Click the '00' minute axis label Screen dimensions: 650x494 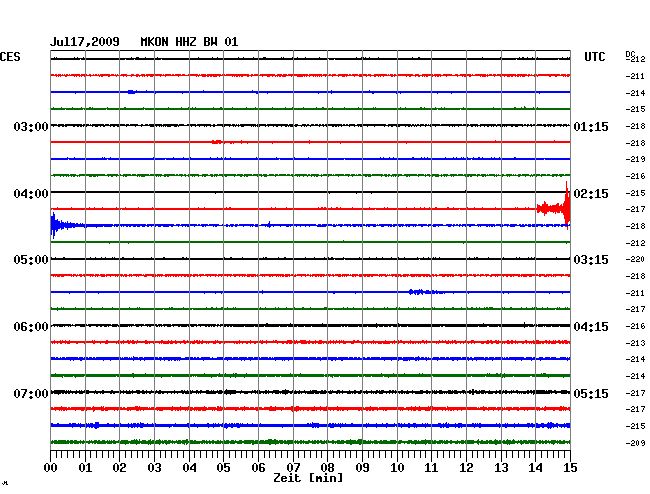click(51, 467)
